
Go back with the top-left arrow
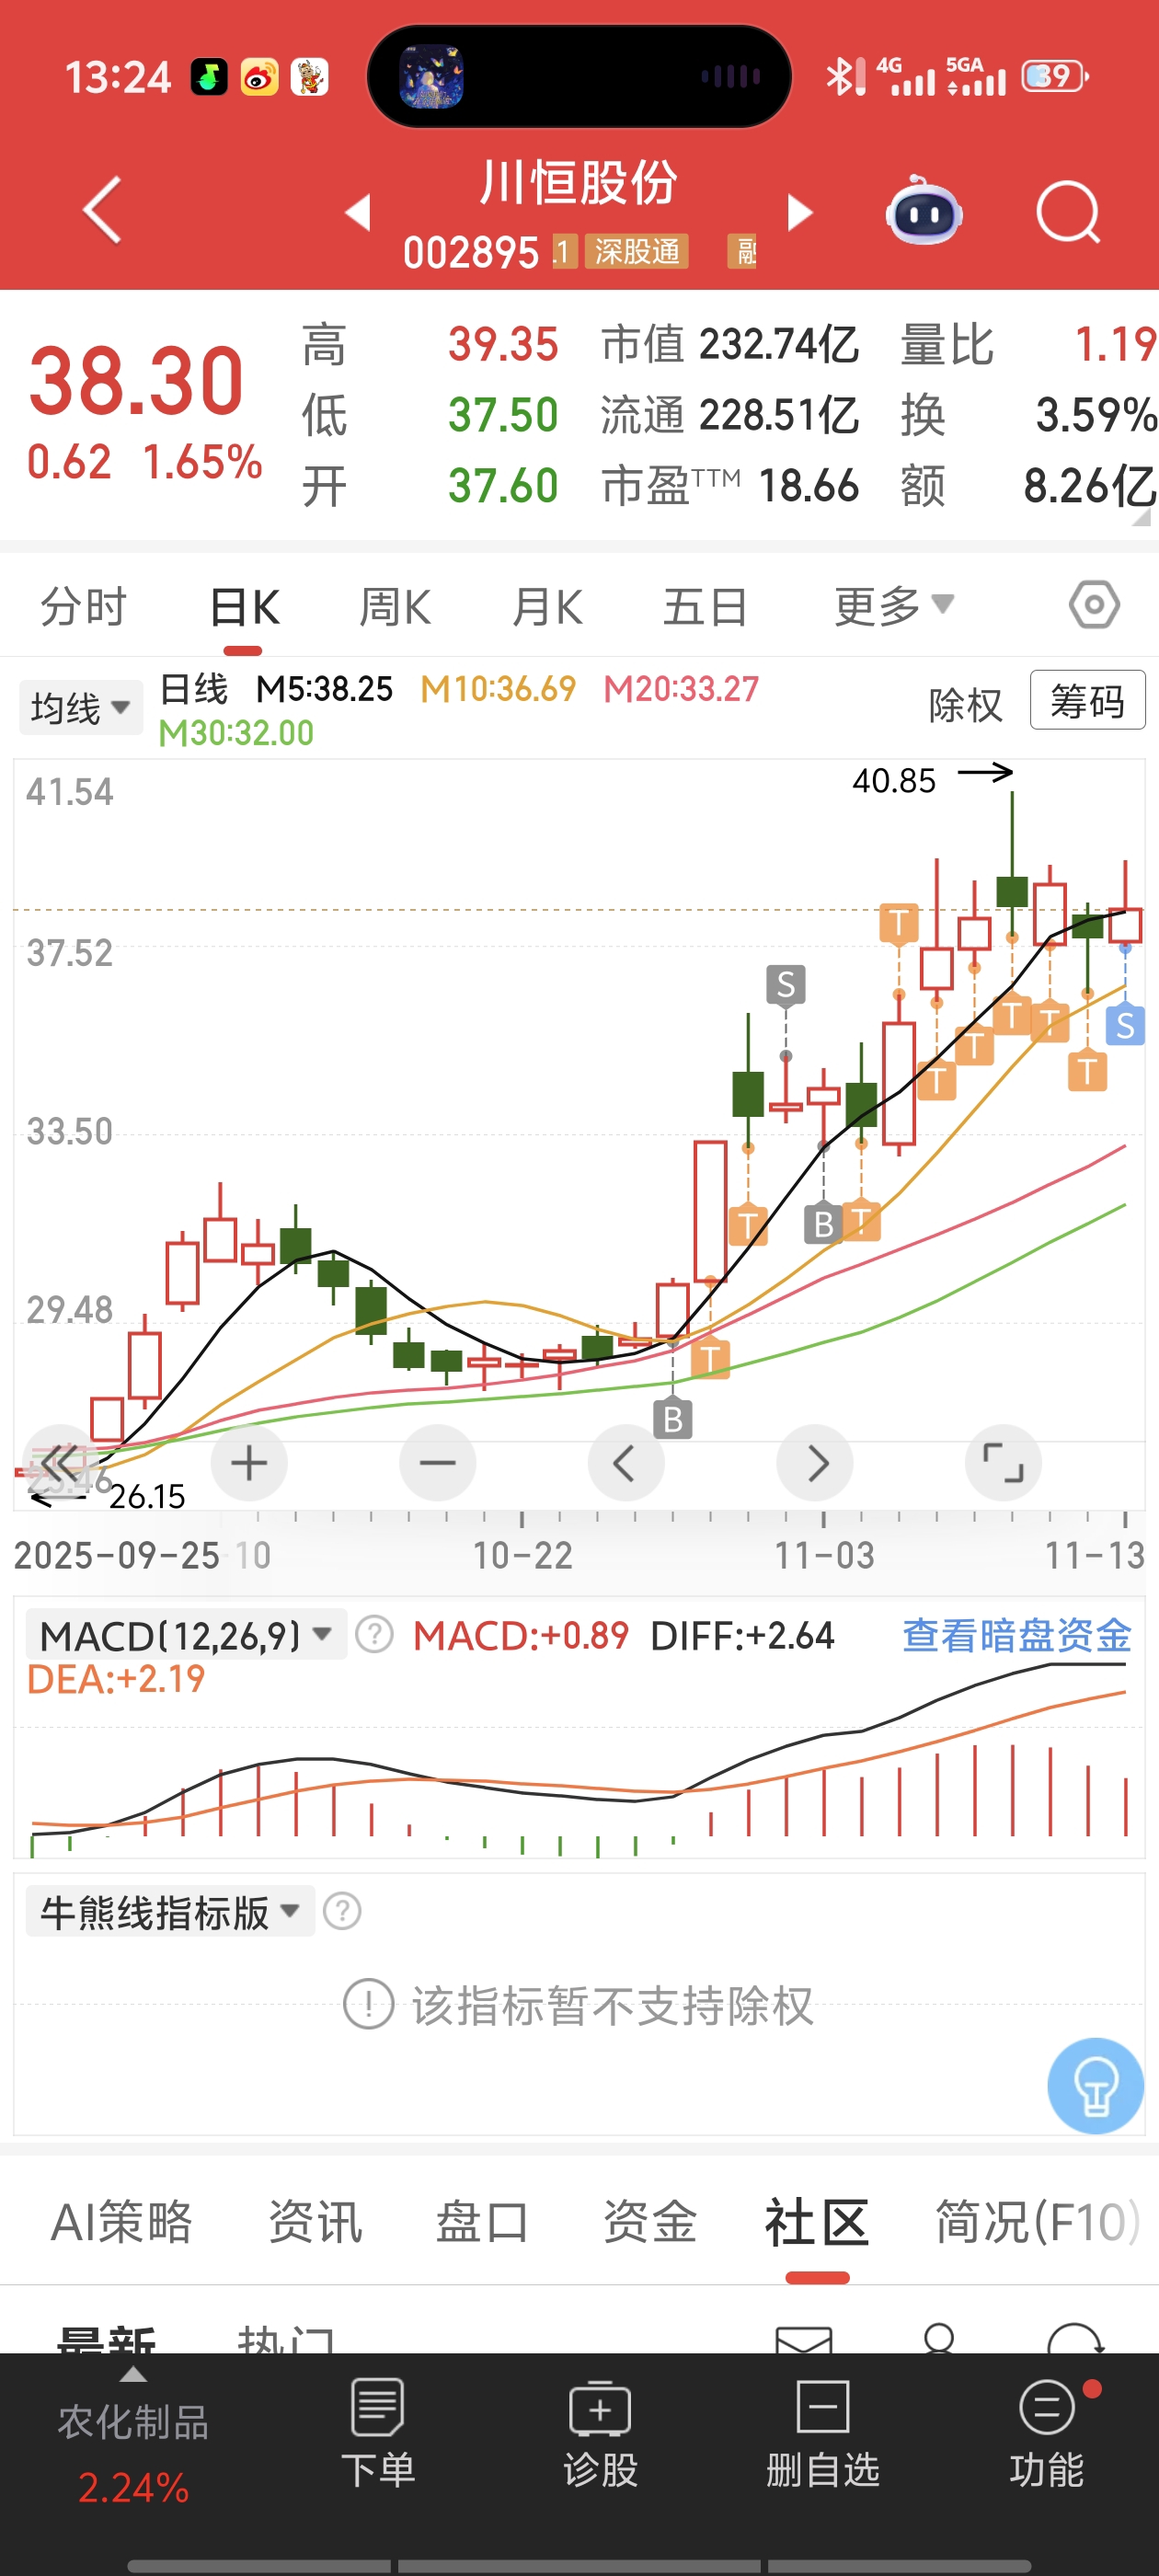click(101, 210)
